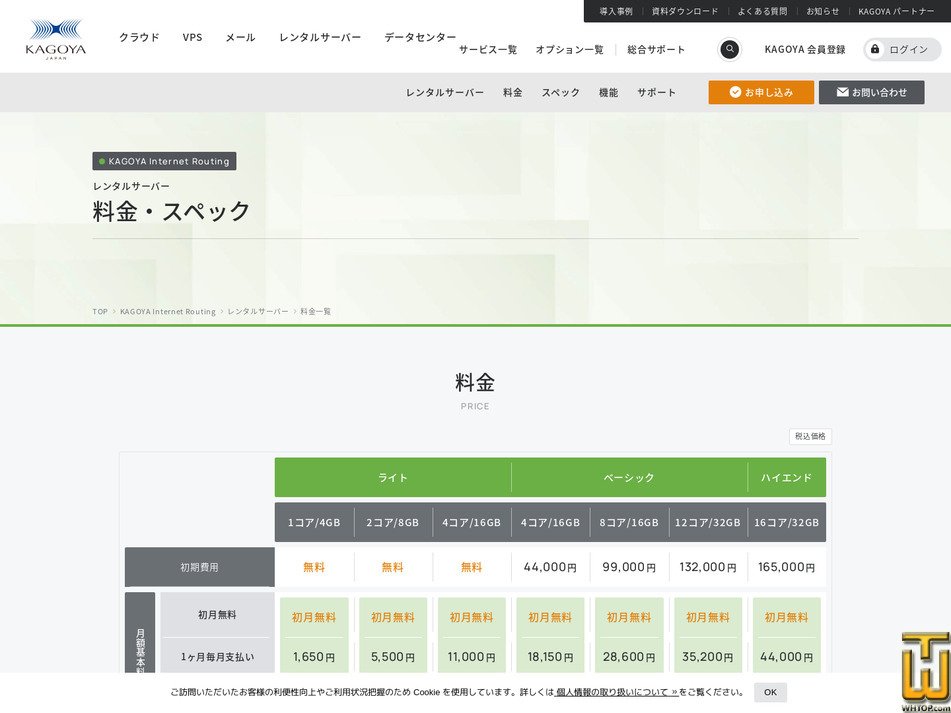Click the ログイン button

902,50
